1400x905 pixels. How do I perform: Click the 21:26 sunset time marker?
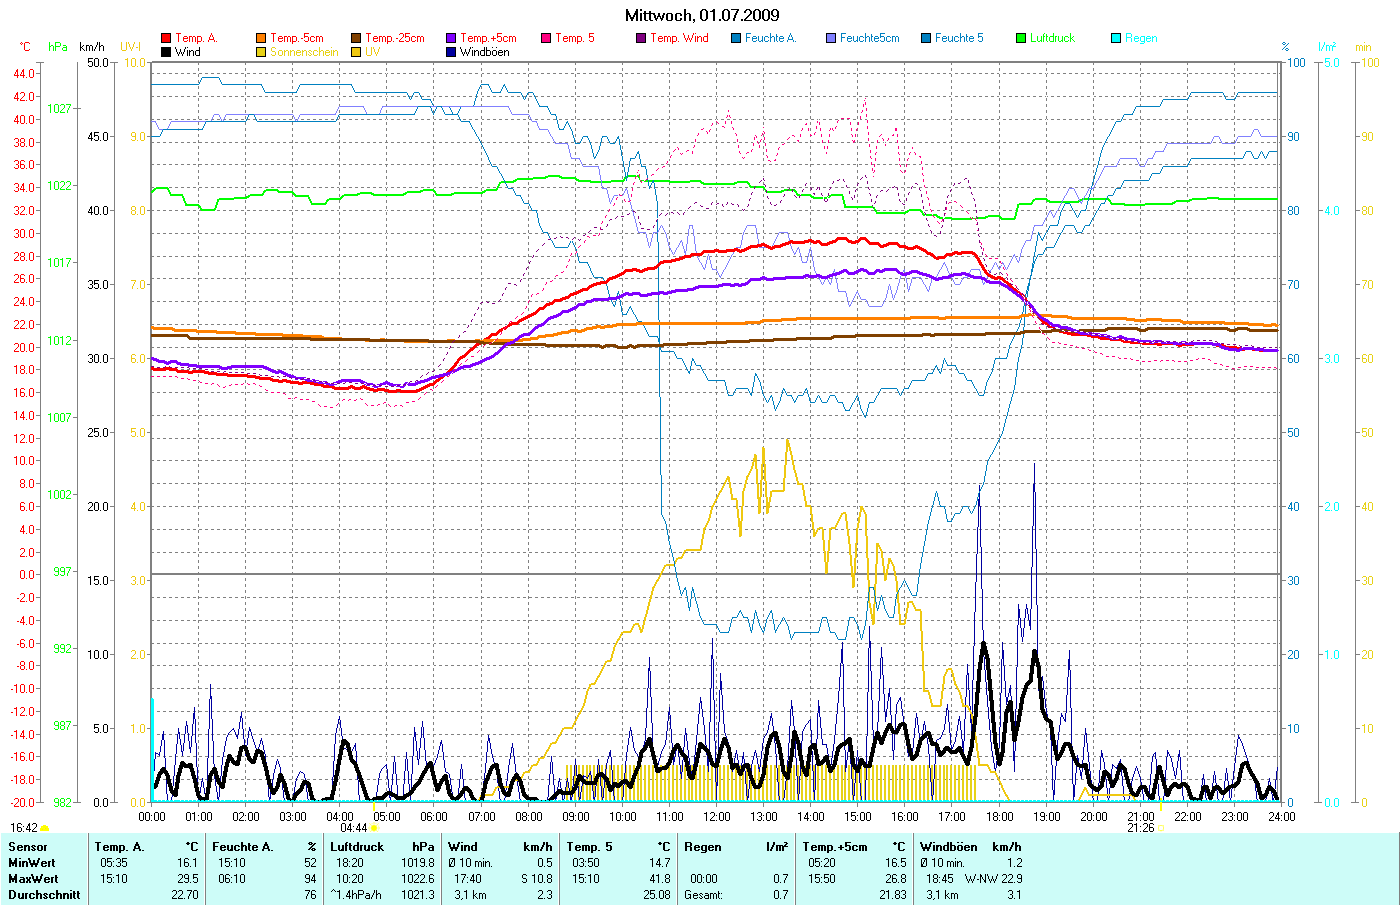(1141, 828)
